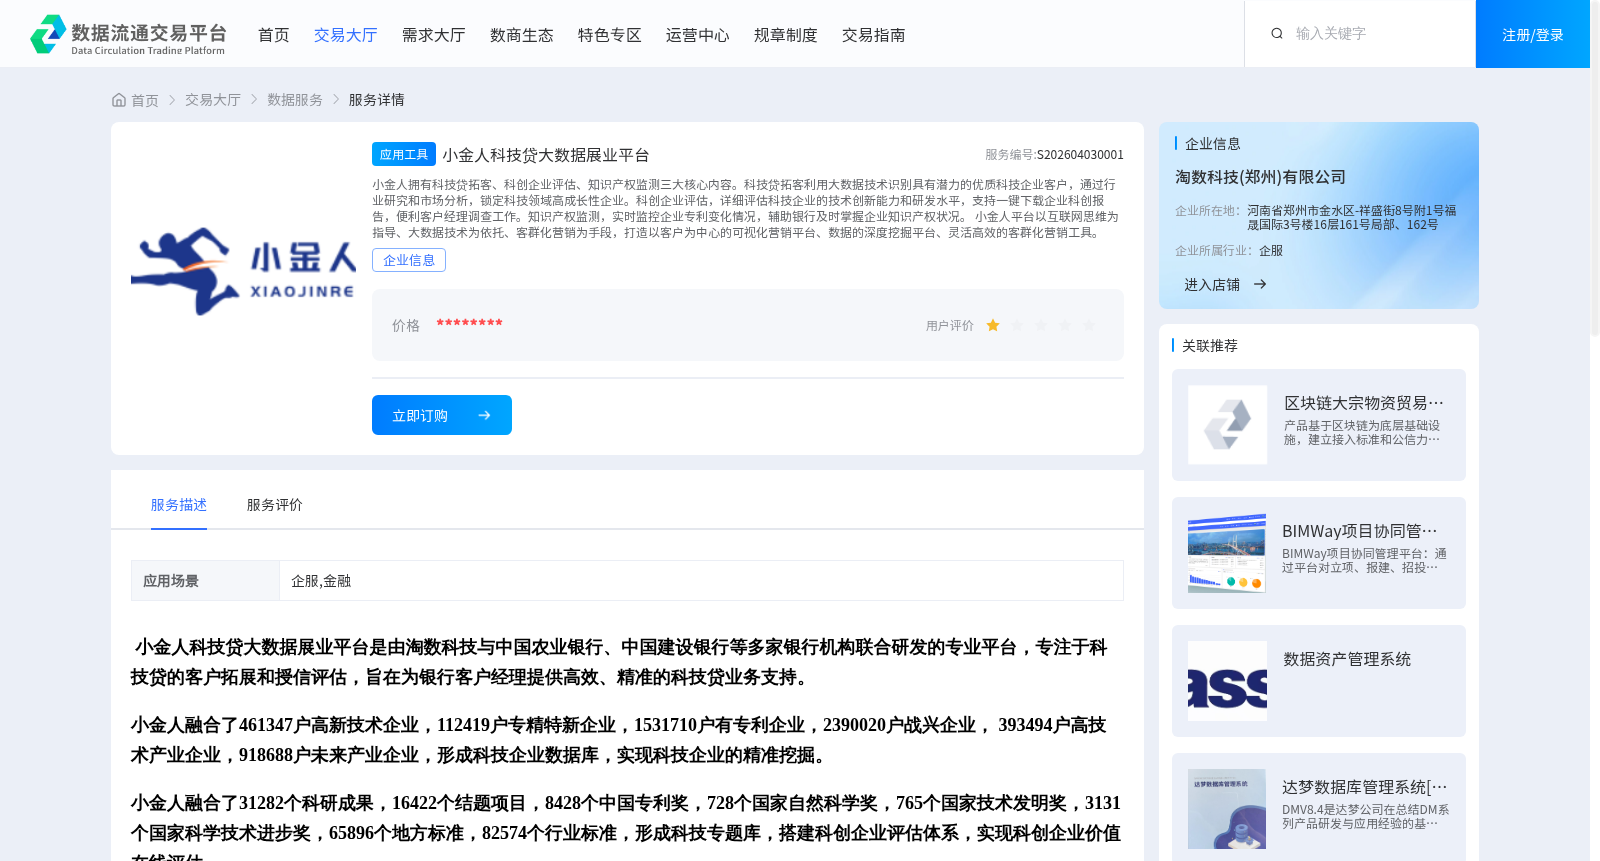
Task: Click the 小金人科技贷大数据展业平台 title
Action: point(546,155)
